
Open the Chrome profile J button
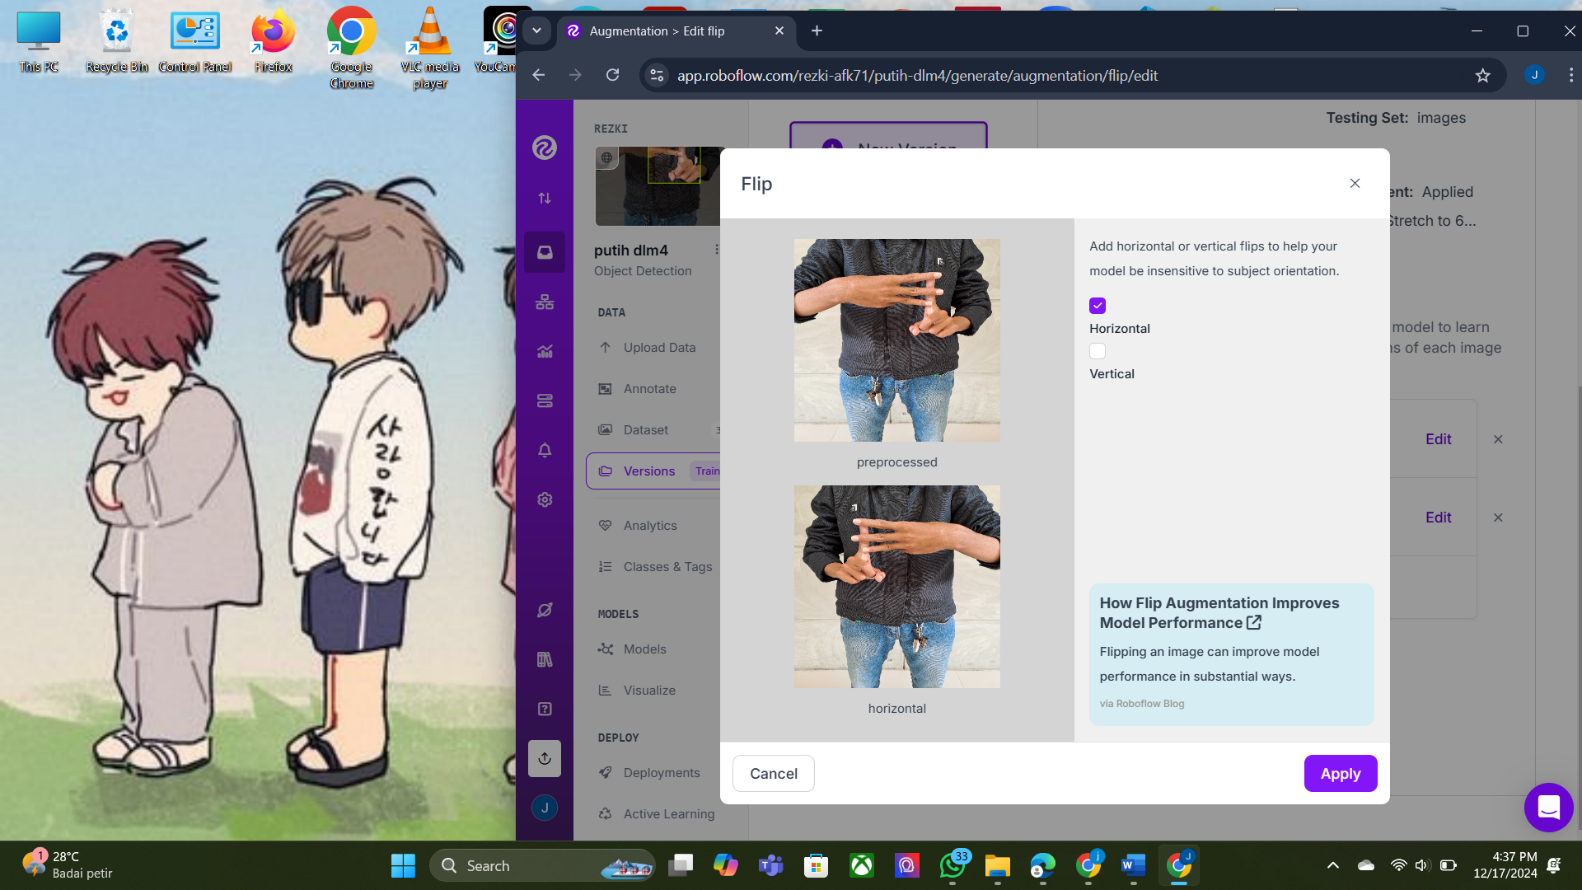click(x=1534, y=75)
